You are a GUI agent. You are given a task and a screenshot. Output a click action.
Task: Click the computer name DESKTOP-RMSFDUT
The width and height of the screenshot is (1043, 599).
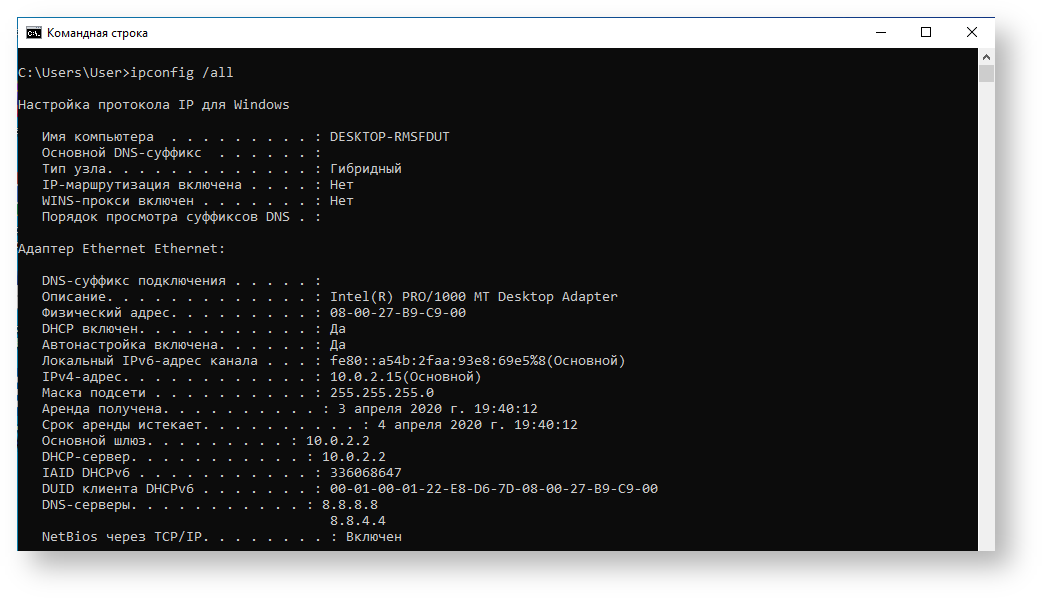[x=389, y=137]
